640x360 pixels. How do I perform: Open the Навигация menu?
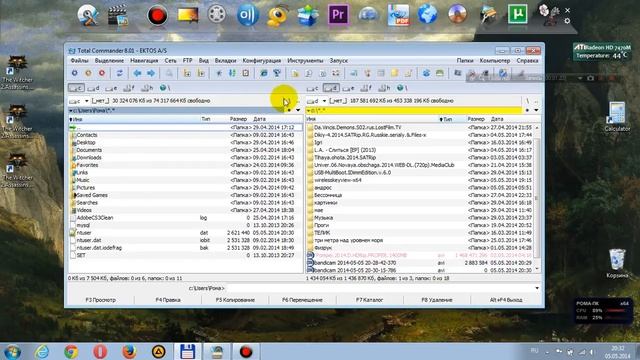point(144,60)
